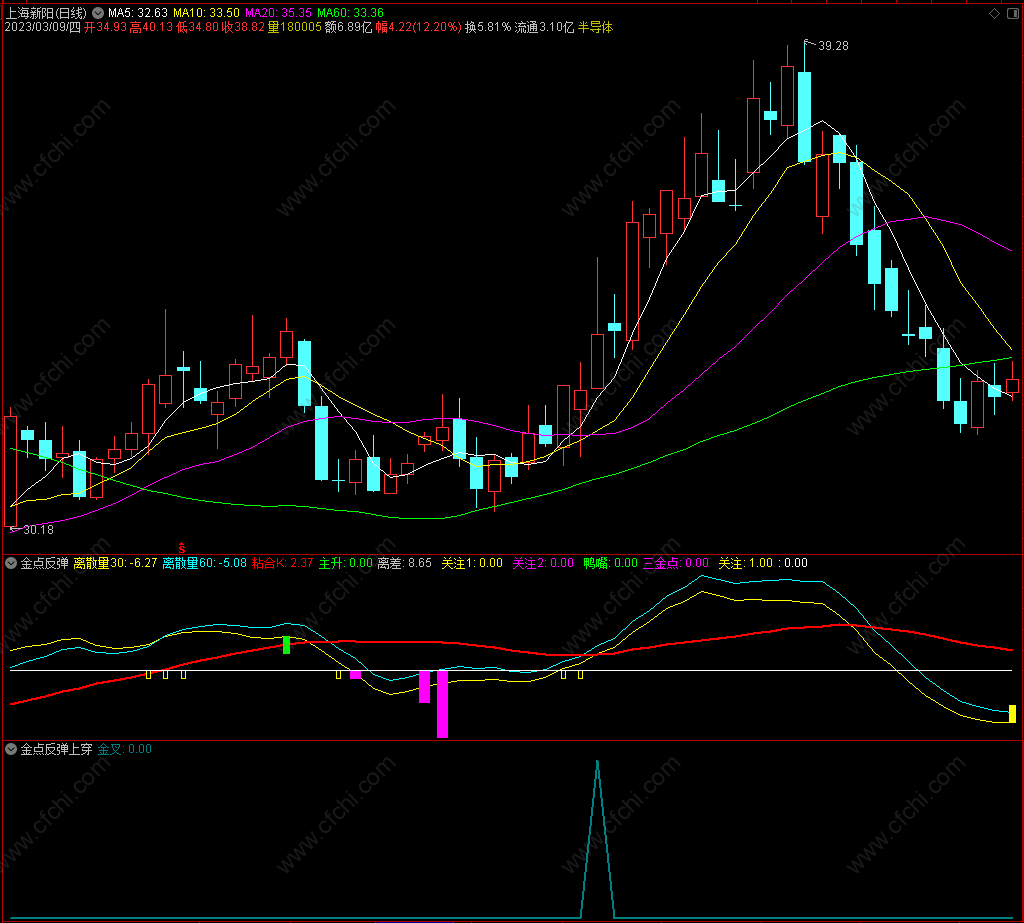Screen dimensions: 1024x923
Task: Open the dropdown next to 上海新阳(日线)
Action: coord(98,13)
